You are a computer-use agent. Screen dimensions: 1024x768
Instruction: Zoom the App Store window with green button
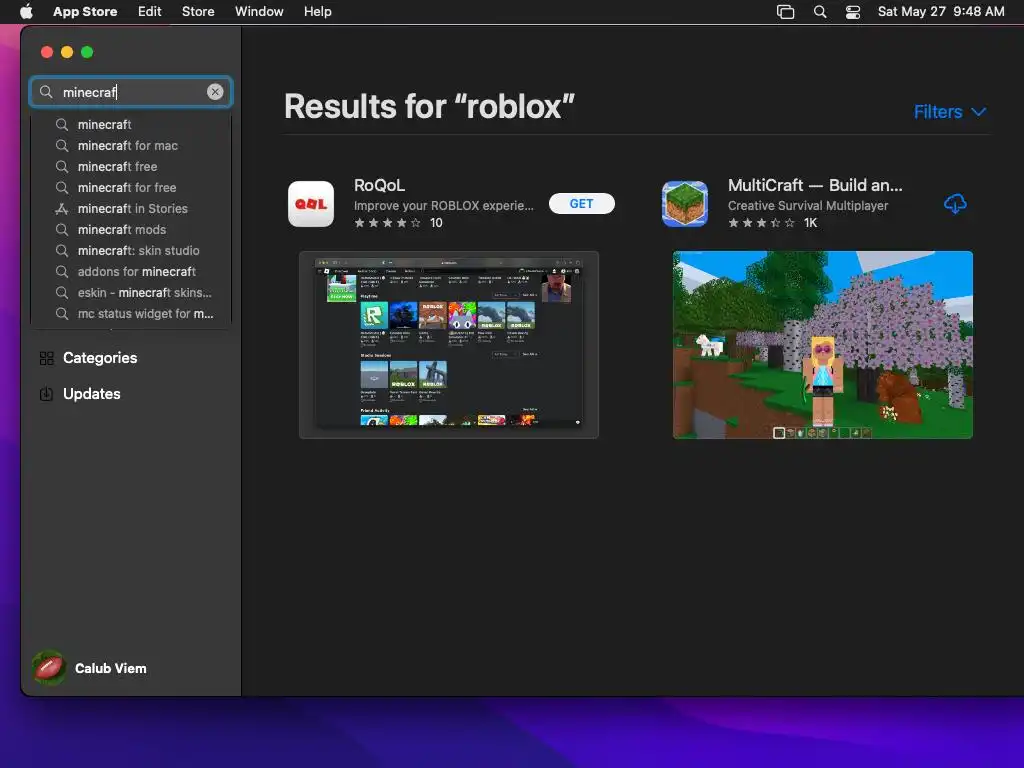coord(87,52)
